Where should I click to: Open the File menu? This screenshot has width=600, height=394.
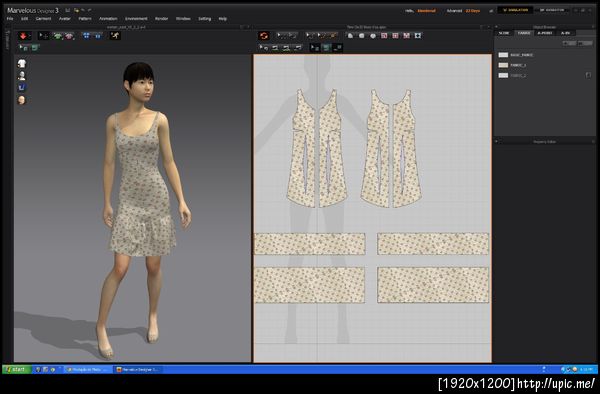10,19
